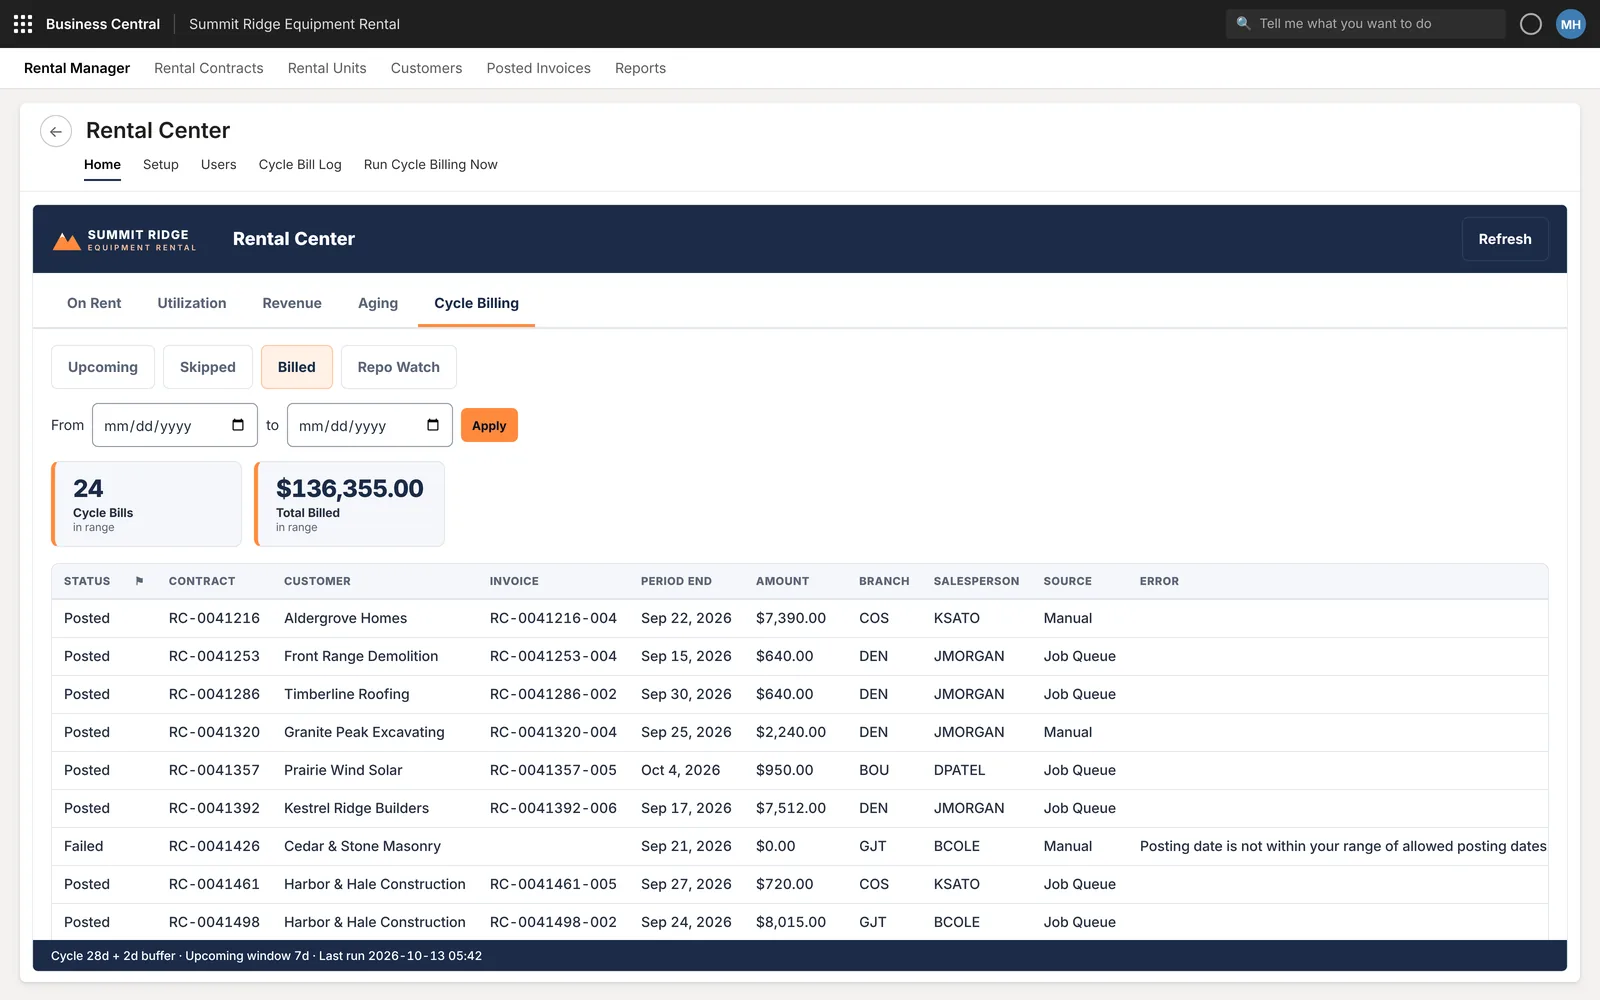Viewport: 1600px width, 1000px height.
Task: Go to Customers in the navigation bar
Action: tap(426, 68)
